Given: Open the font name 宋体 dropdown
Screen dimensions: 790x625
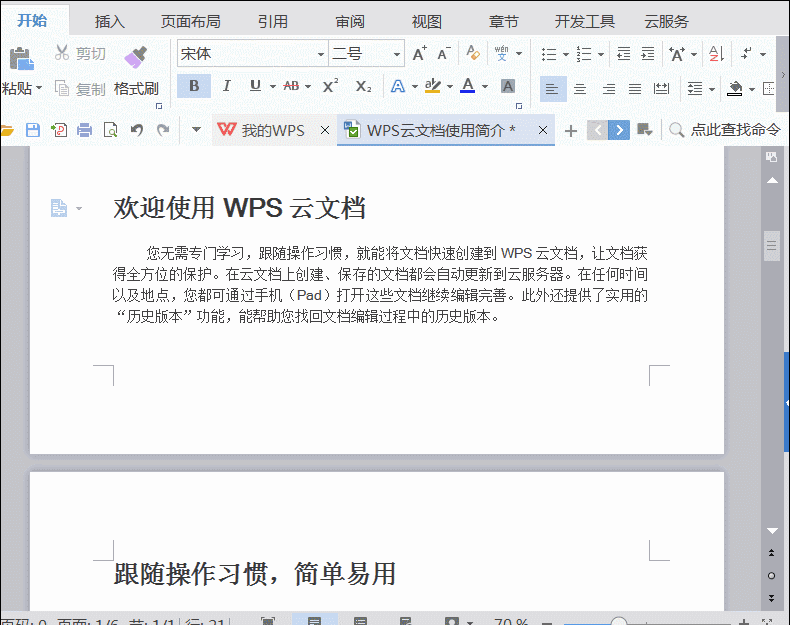Looking at the screenshot, I should (x=320, y=54).
